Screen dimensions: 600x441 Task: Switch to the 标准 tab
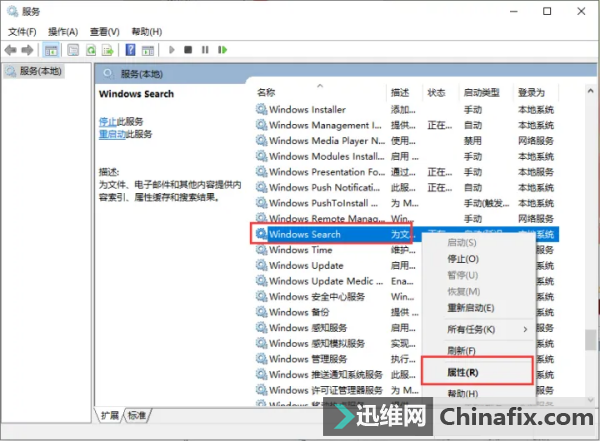(x=137, y=415)
